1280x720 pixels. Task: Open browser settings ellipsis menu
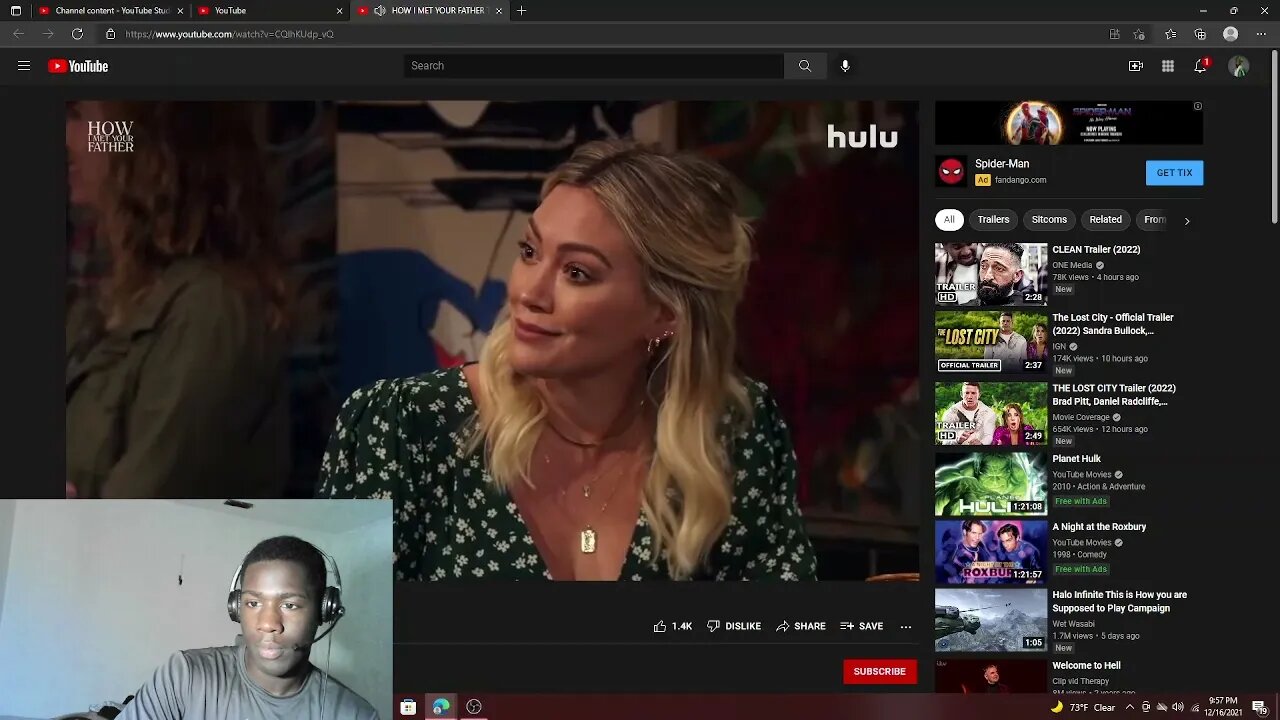tap(1260, 34)
